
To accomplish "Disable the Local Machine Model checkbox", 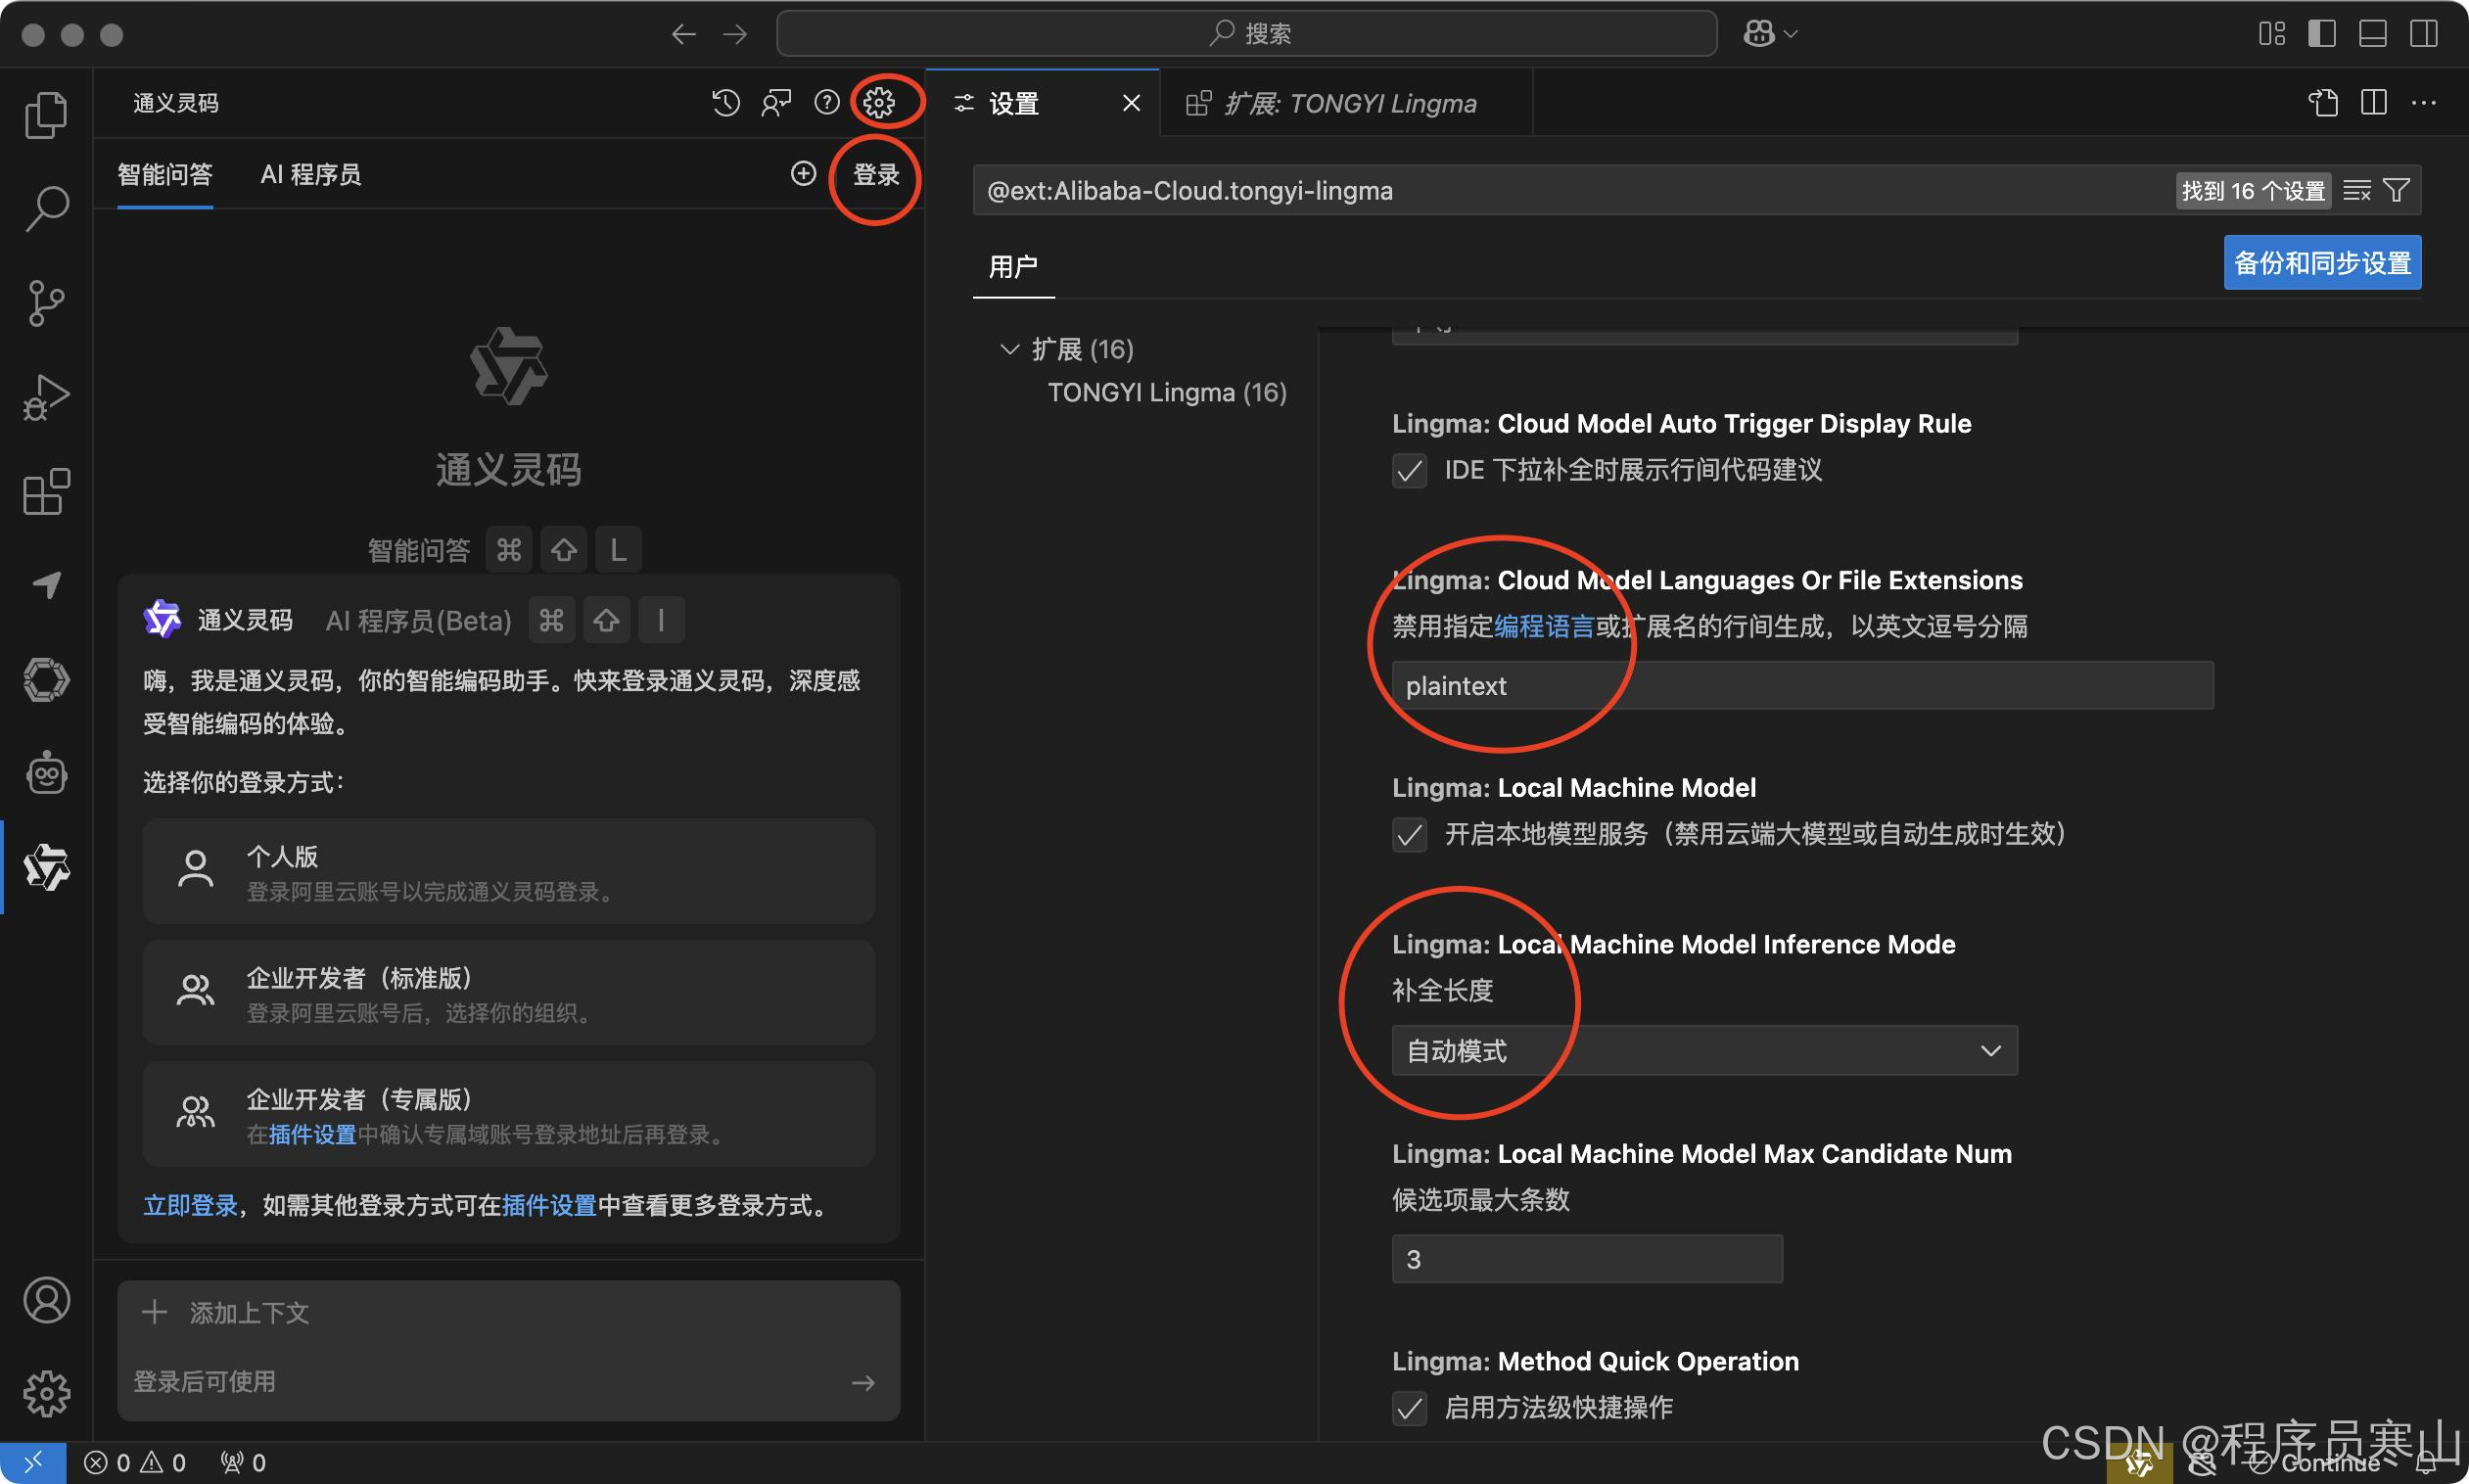I will pos(1409,834).
